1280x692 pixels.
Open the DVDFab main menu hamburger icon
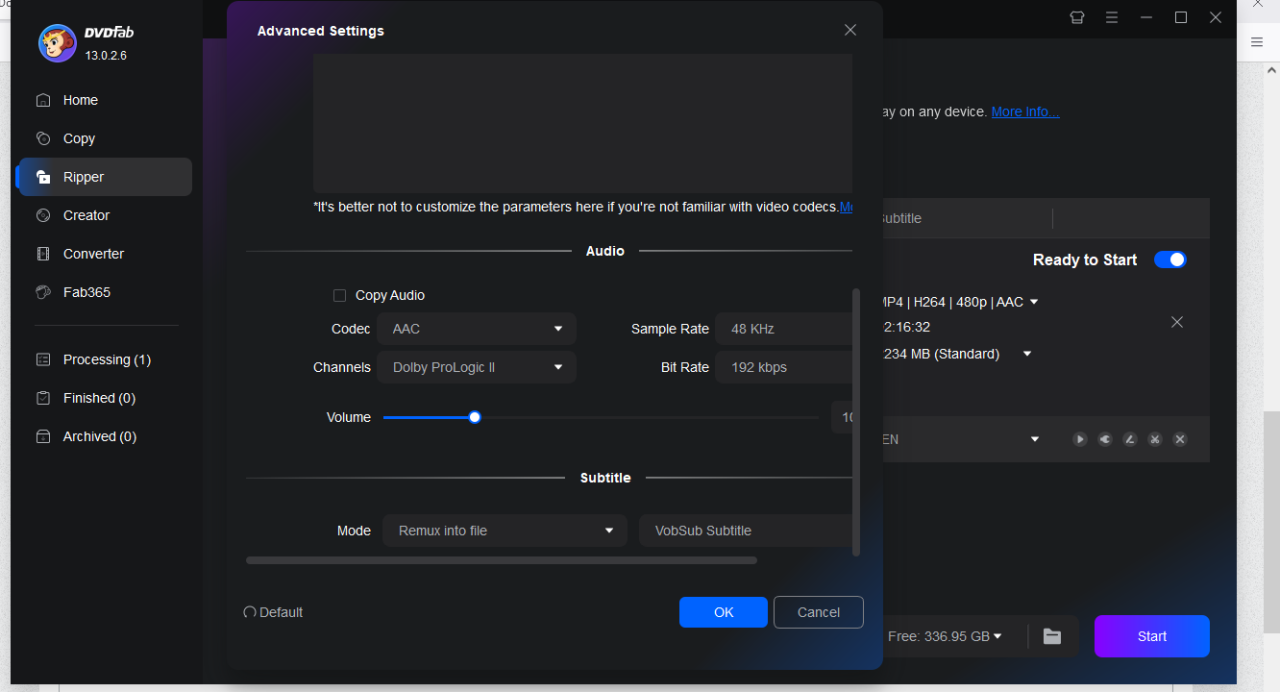coord(1112,17)
